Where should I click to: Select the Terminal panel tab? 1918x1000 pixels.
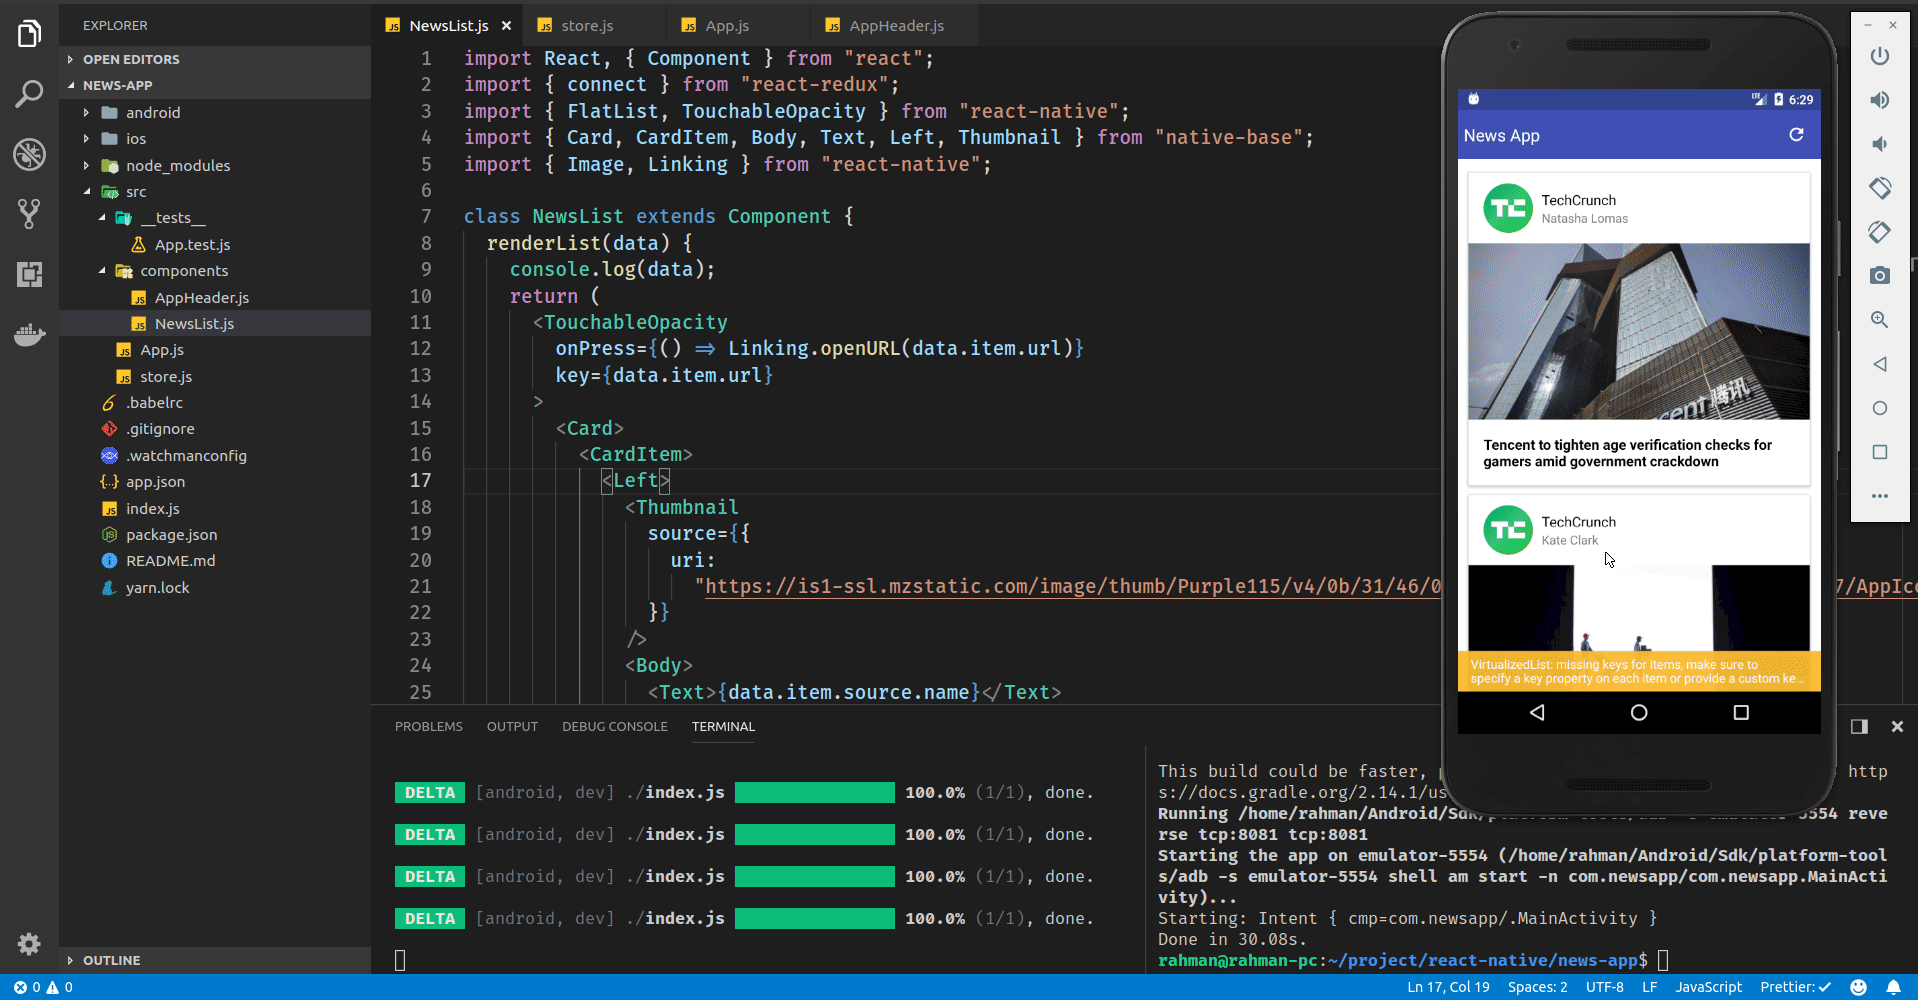pos(723,727)
